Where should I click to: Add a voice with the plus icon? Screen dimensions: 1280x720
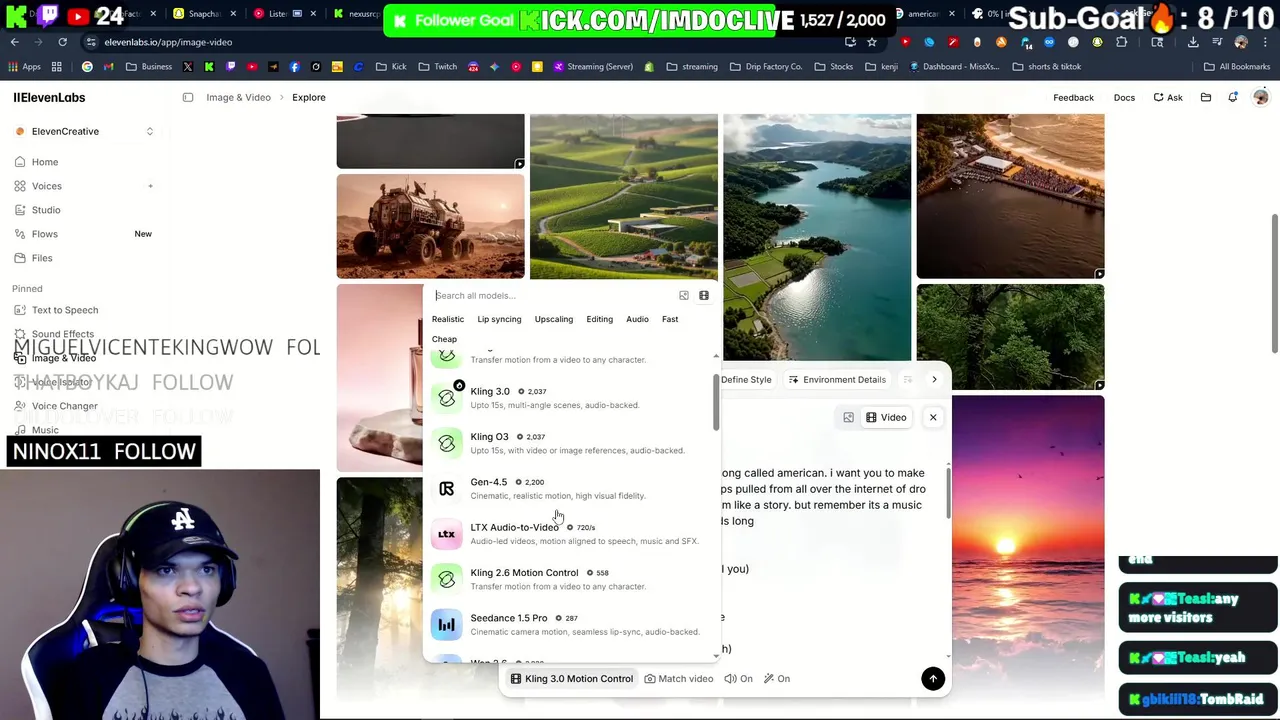point(150,186)
